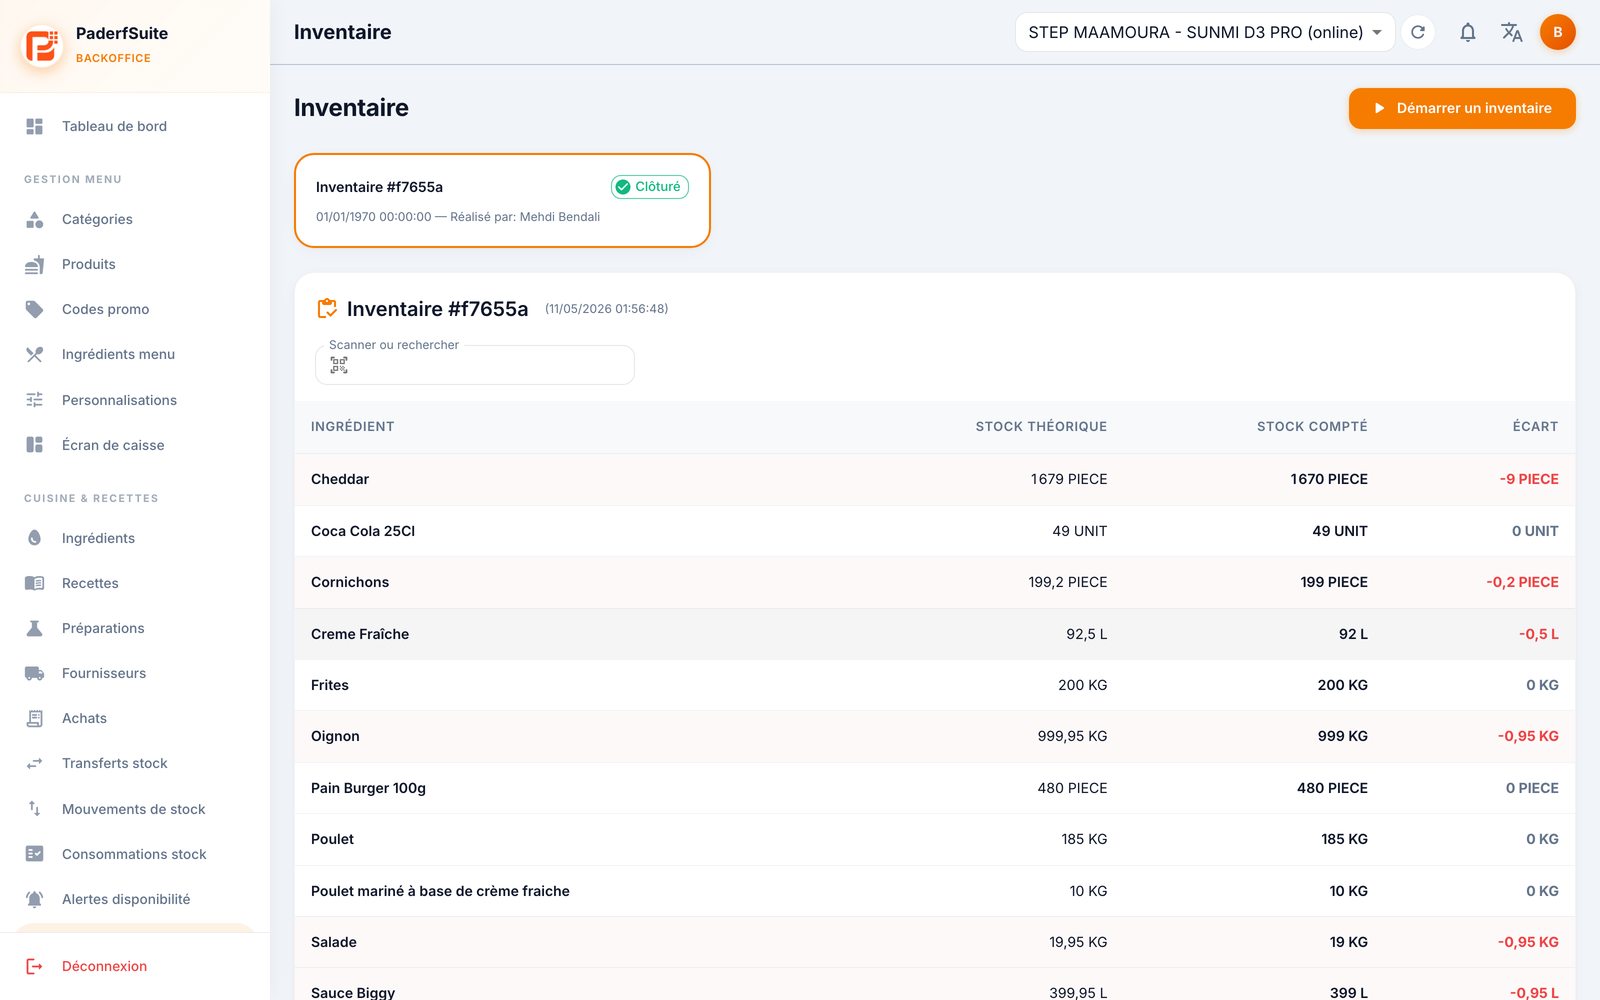Click the Codes promo tag icon
The image size is (1600, 1000).
point(35,309)
